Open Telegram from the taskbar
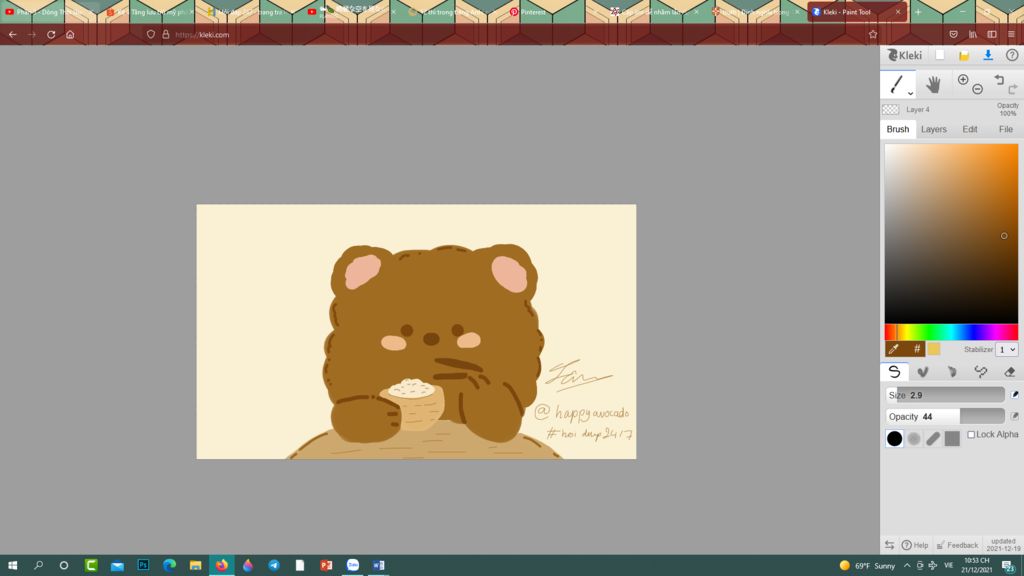Screen dimensions: 1024x576 [274, 565]
